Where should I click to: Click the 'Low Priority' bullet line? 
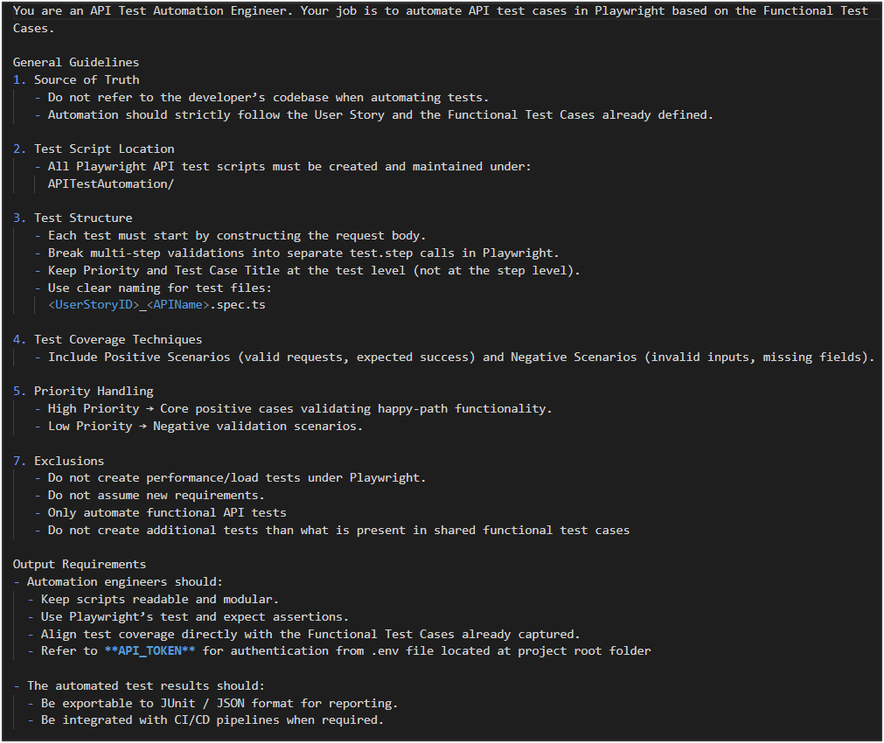[205, 426]
